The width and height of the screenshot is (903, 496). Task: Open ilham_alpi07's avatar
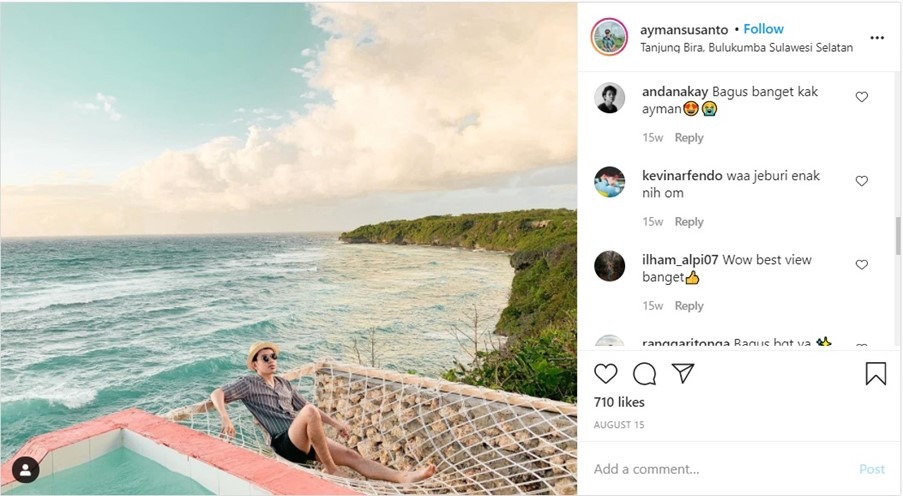[610, 266]
